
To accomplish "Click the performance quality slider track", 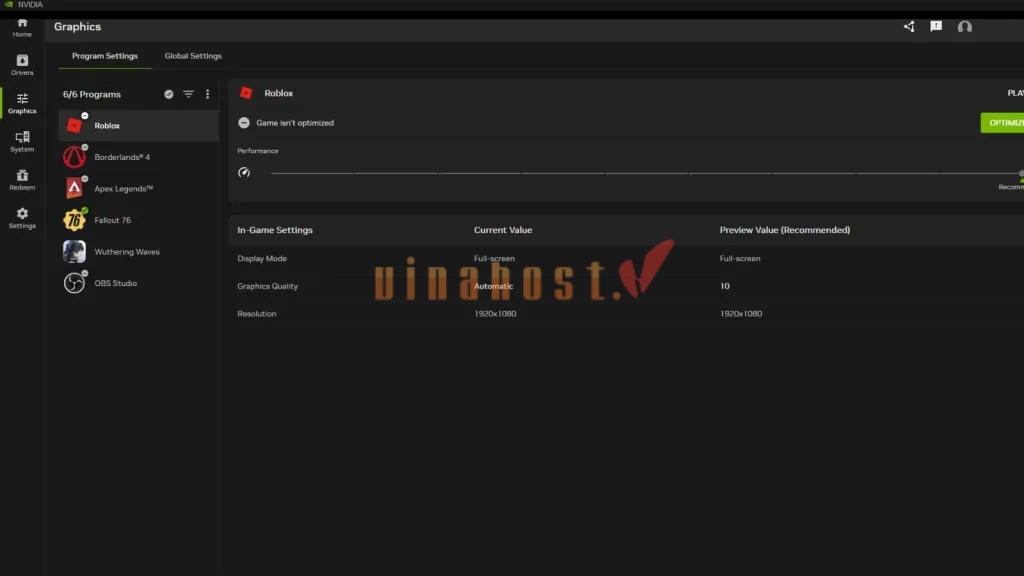I will [x=647, y=173].
